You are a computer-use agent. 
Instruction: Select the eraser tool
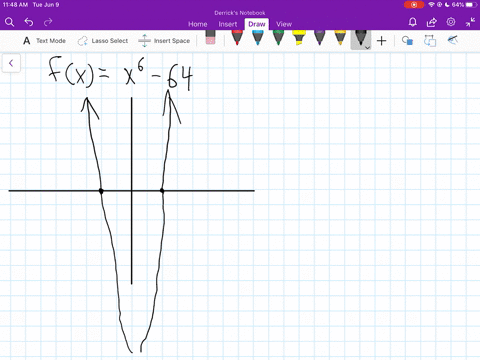click(x=211, y=37)
